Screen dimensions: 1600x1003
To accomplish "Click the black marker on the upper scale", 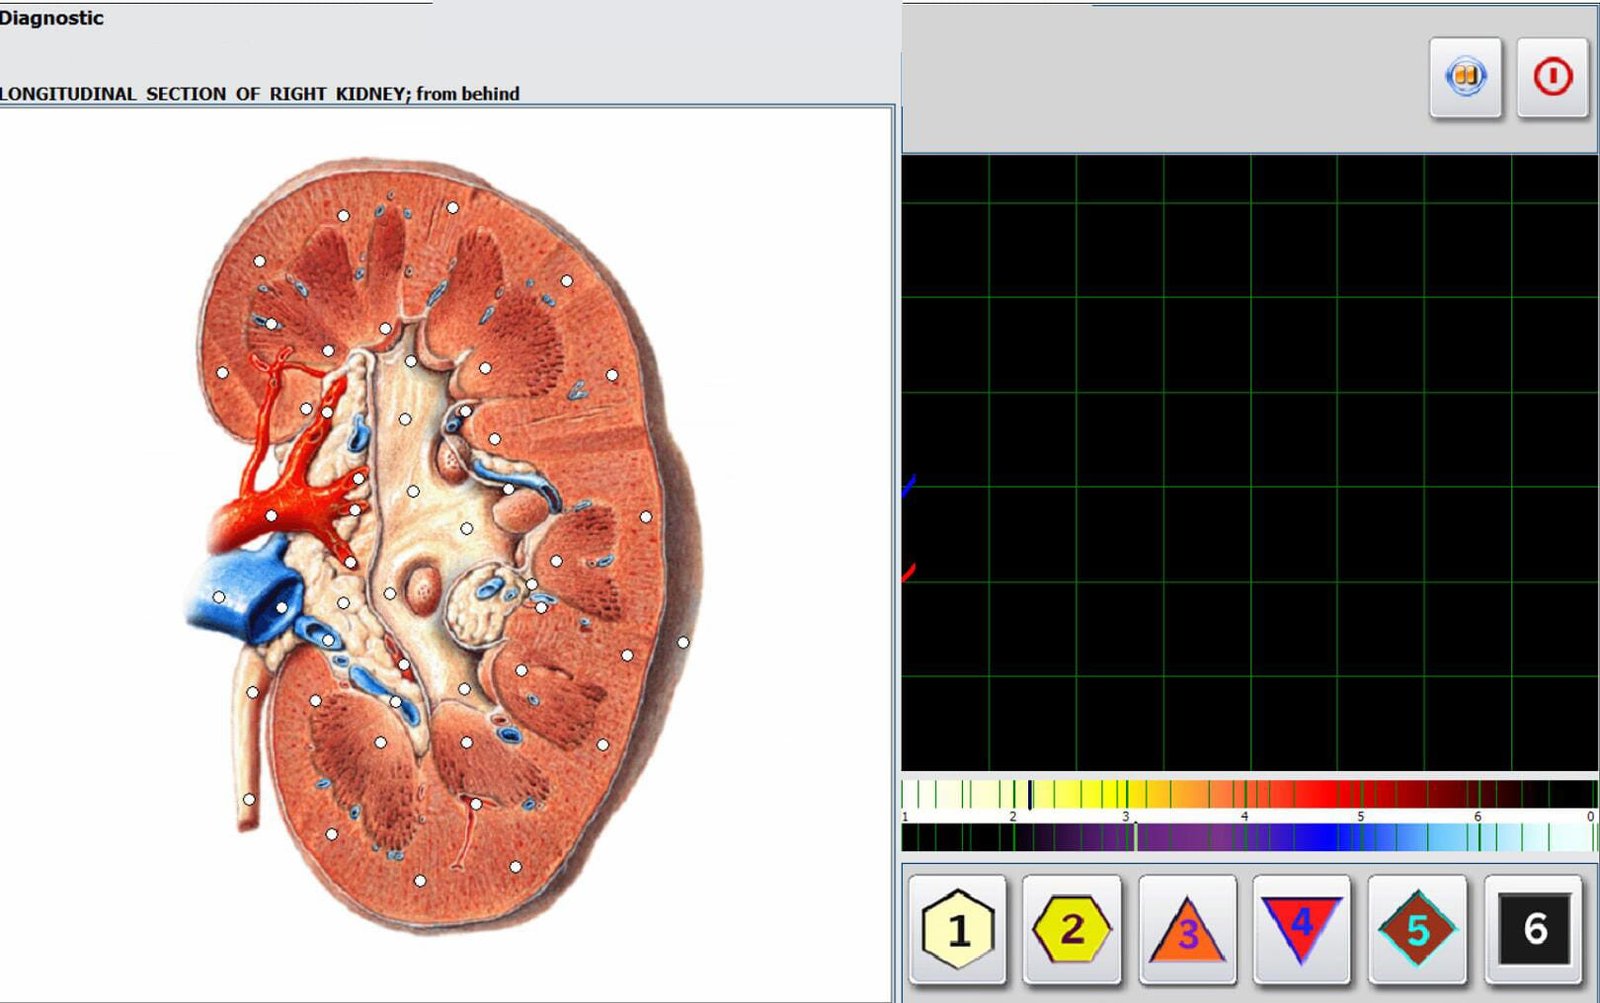I will [1031, 795].
